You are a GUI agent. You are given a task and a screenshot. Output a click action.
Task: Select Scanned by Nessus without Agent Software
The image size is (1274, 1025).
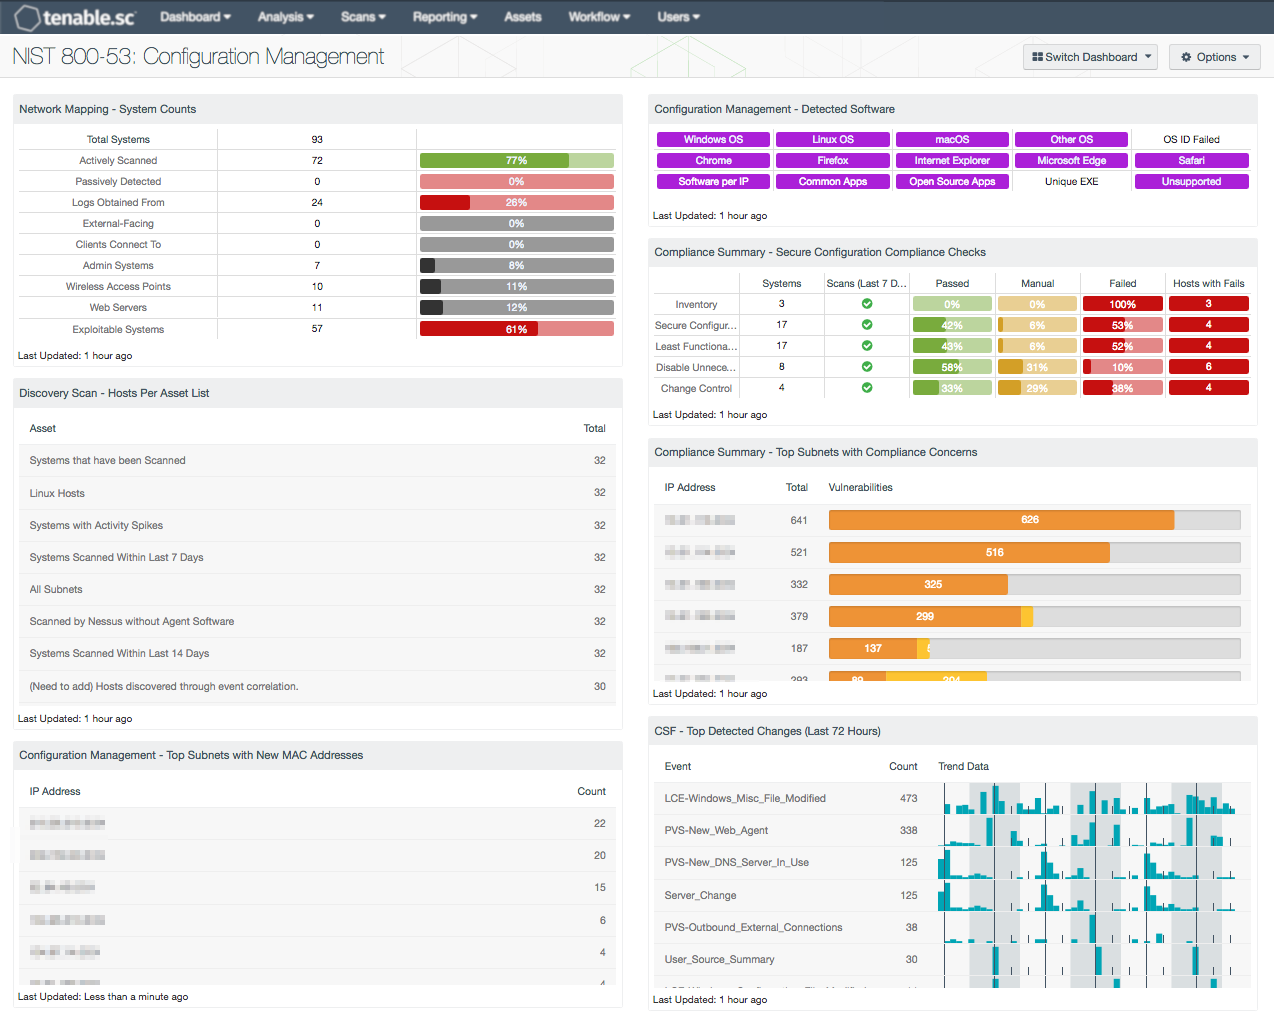click(x=317, y=621)
